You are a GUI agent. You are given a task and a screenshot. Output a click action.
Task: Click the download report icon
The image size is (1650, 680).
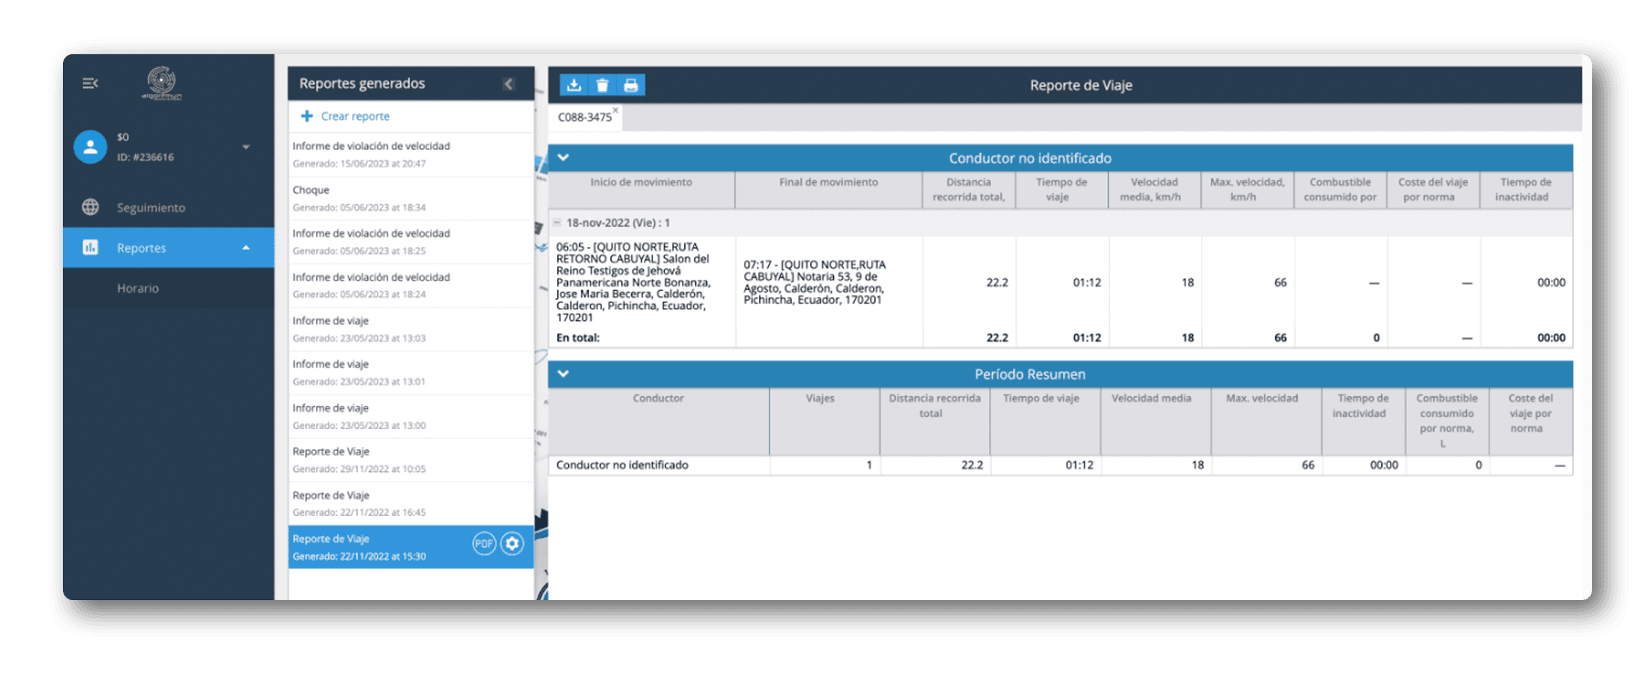point(574,86)
